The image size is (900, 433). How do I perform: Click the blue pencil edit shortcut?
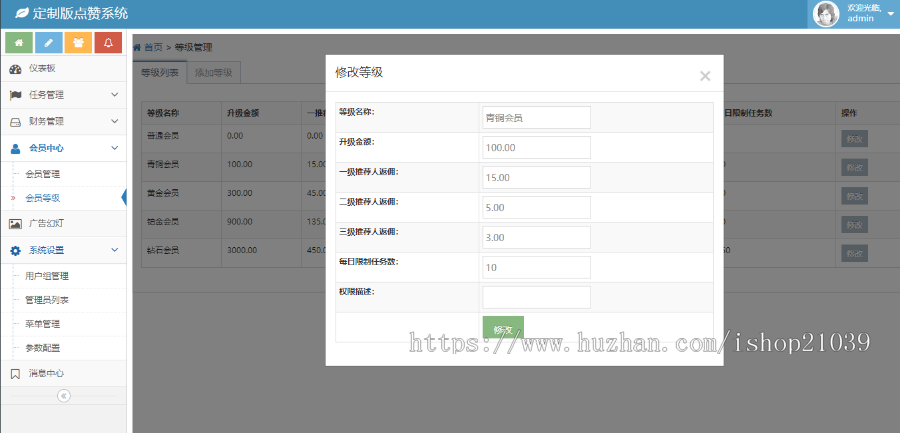tap(49, 43)
